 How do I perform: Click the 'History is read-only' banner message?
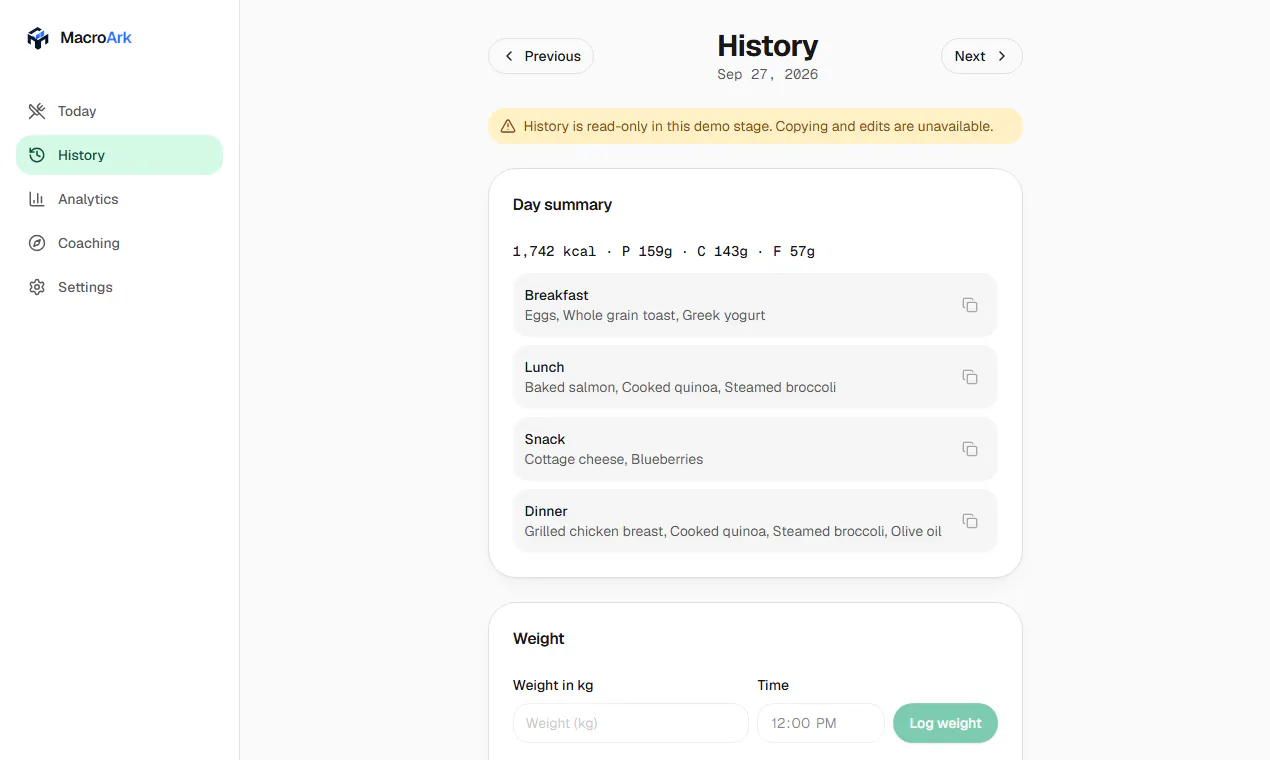click(x=758, y=126)
